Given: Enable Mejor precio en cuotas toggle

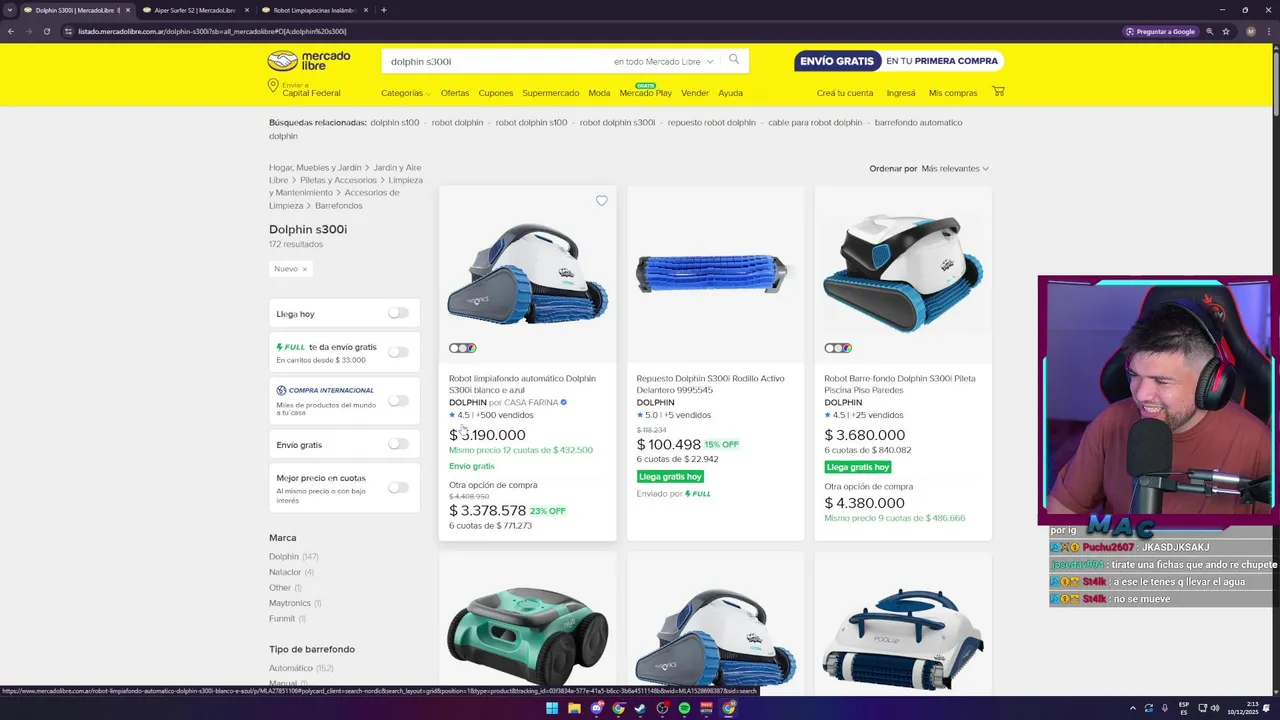Looking at the screenshot, I should pyautogui.click(x=398, y=488).
